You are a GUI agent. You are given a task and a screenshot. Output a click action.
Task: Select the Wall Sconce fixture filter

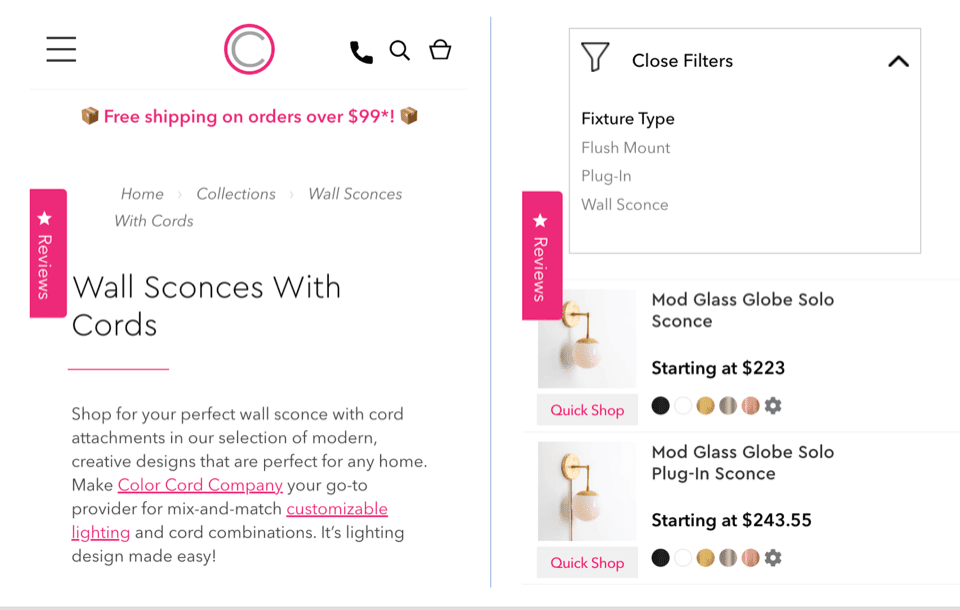point(624,204)
